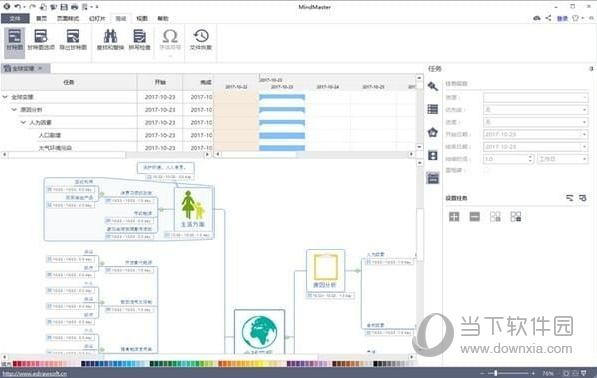Viewport: 597px width, 378px height.
Task: Click the Gantt Chart (甘特图) ribbon button
Action: 15,40
